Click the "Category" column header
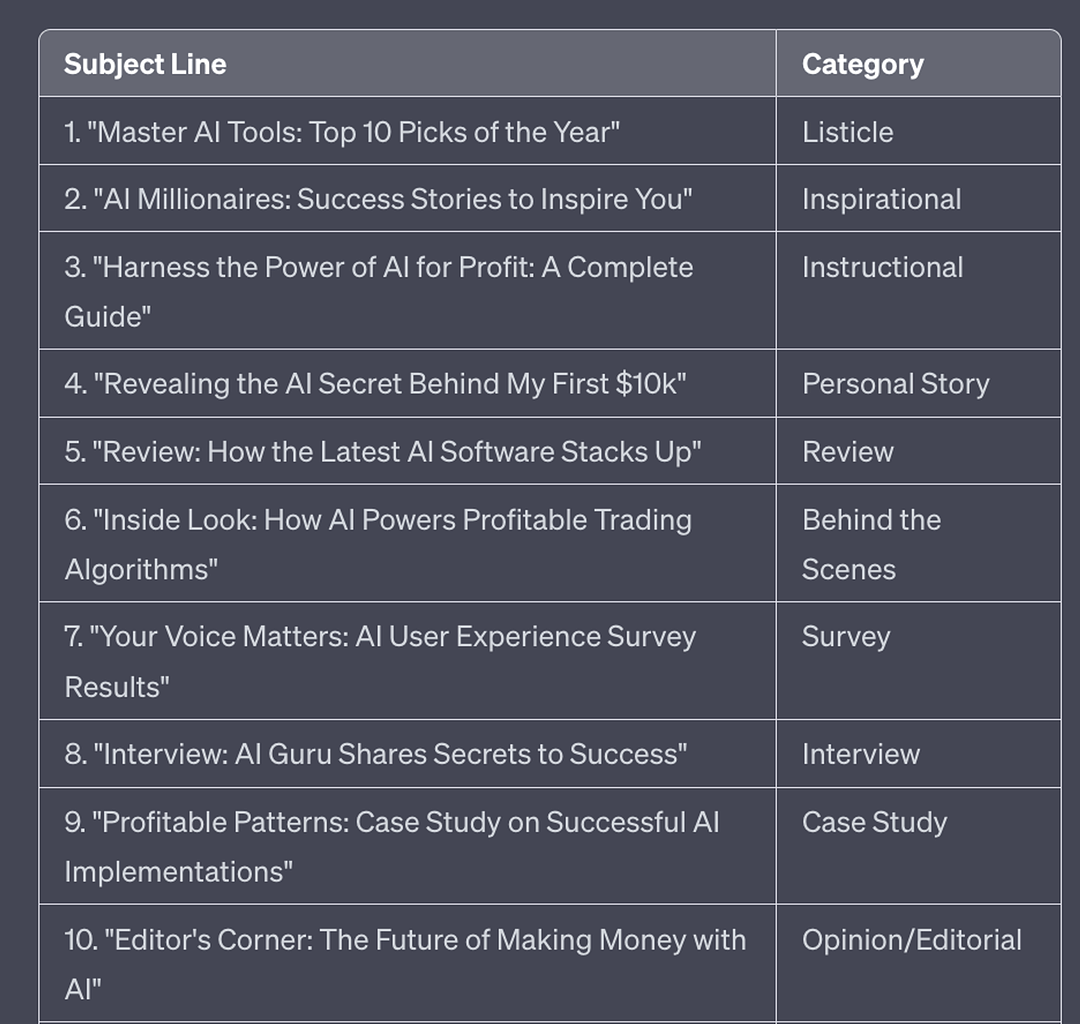Image resolution: width=1080 pixels, height=1024 pixels. point(862,64)
